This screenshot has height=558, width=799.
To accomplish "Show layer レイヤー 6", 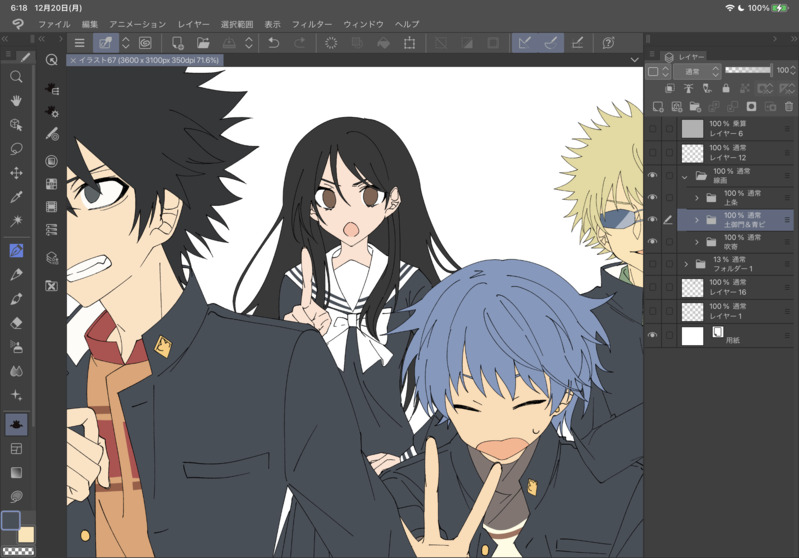I will point(652,128).
